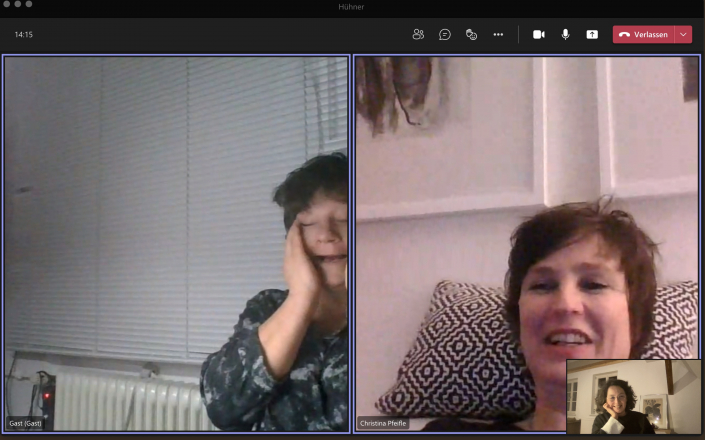Click the 14:15 meeting timer

click(24, 34)
